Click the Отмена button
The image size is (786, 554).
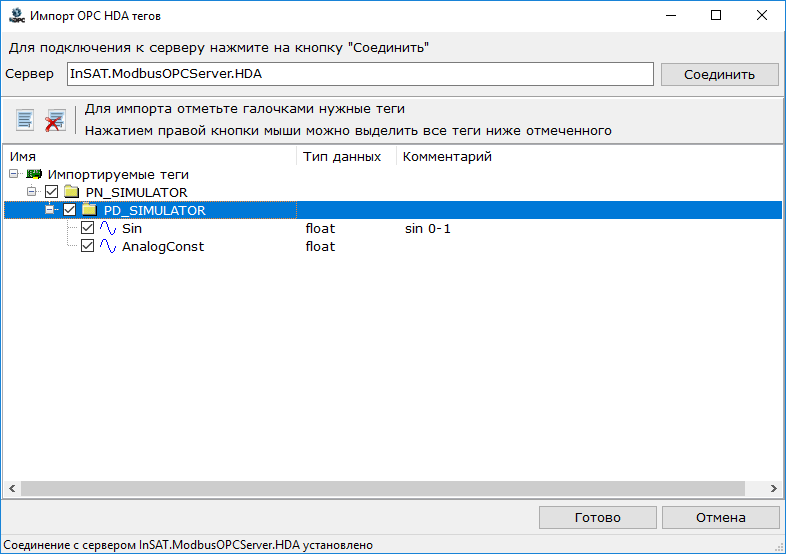tap(720, 517)
